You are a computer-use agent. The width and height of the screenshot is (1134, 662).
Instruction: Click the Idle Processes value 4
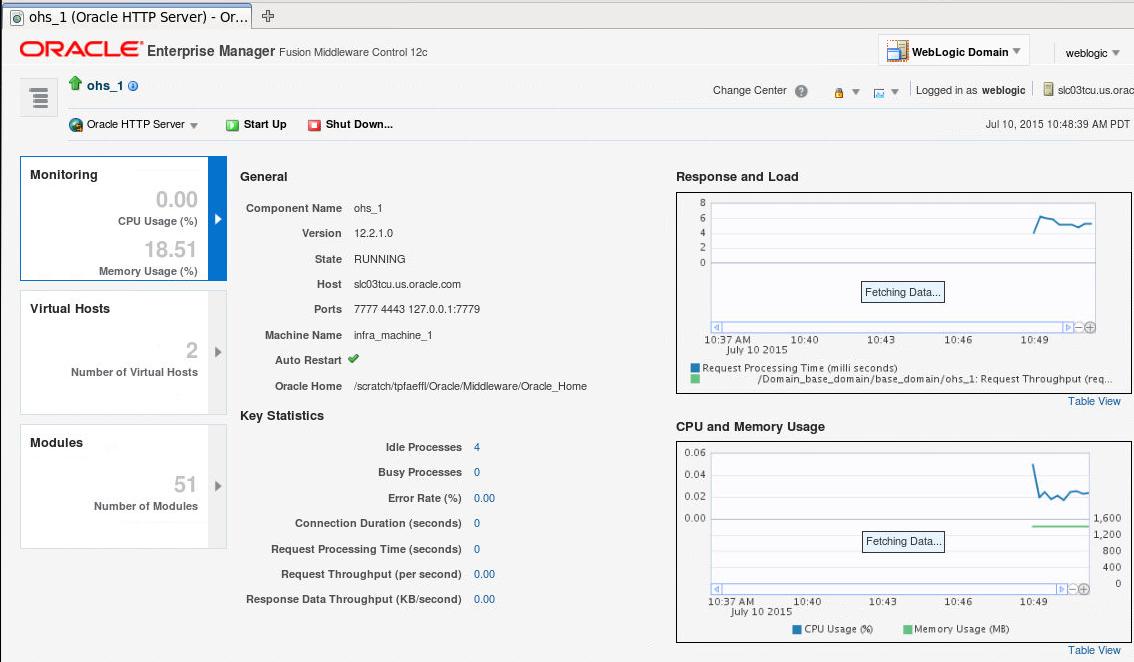(x=477, y=448)
